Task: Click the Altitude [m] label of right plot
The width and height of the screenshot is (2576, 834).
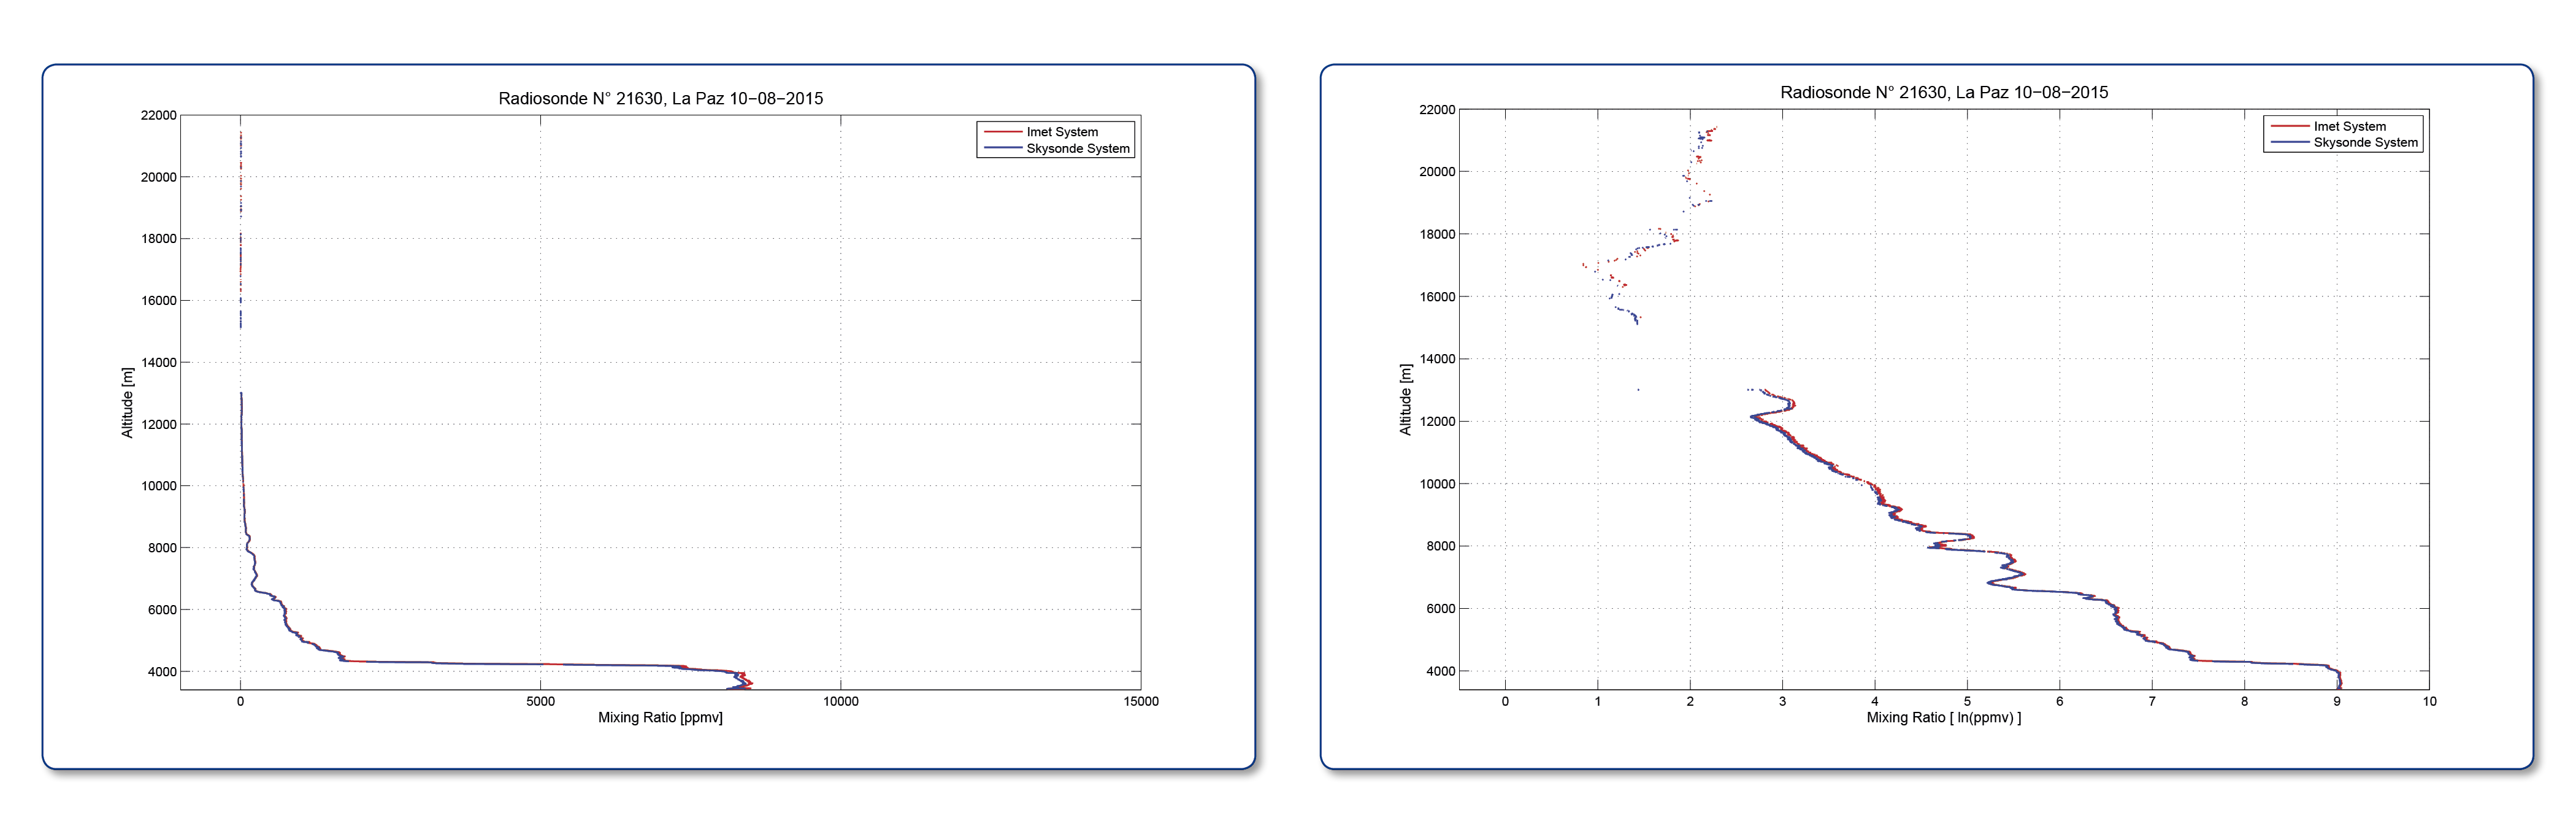Action: click(x=1405, y=399)
